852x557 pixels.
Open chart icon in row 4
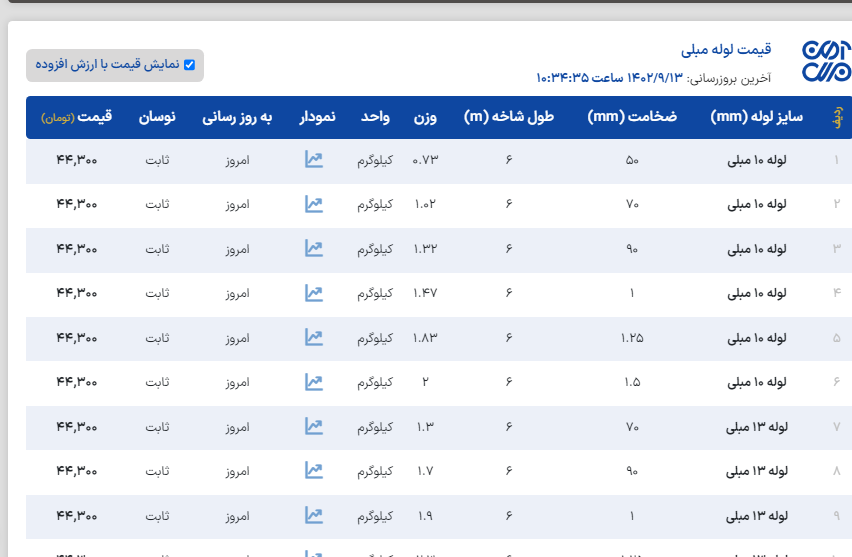pyautogui.click(x=314, y=293)
